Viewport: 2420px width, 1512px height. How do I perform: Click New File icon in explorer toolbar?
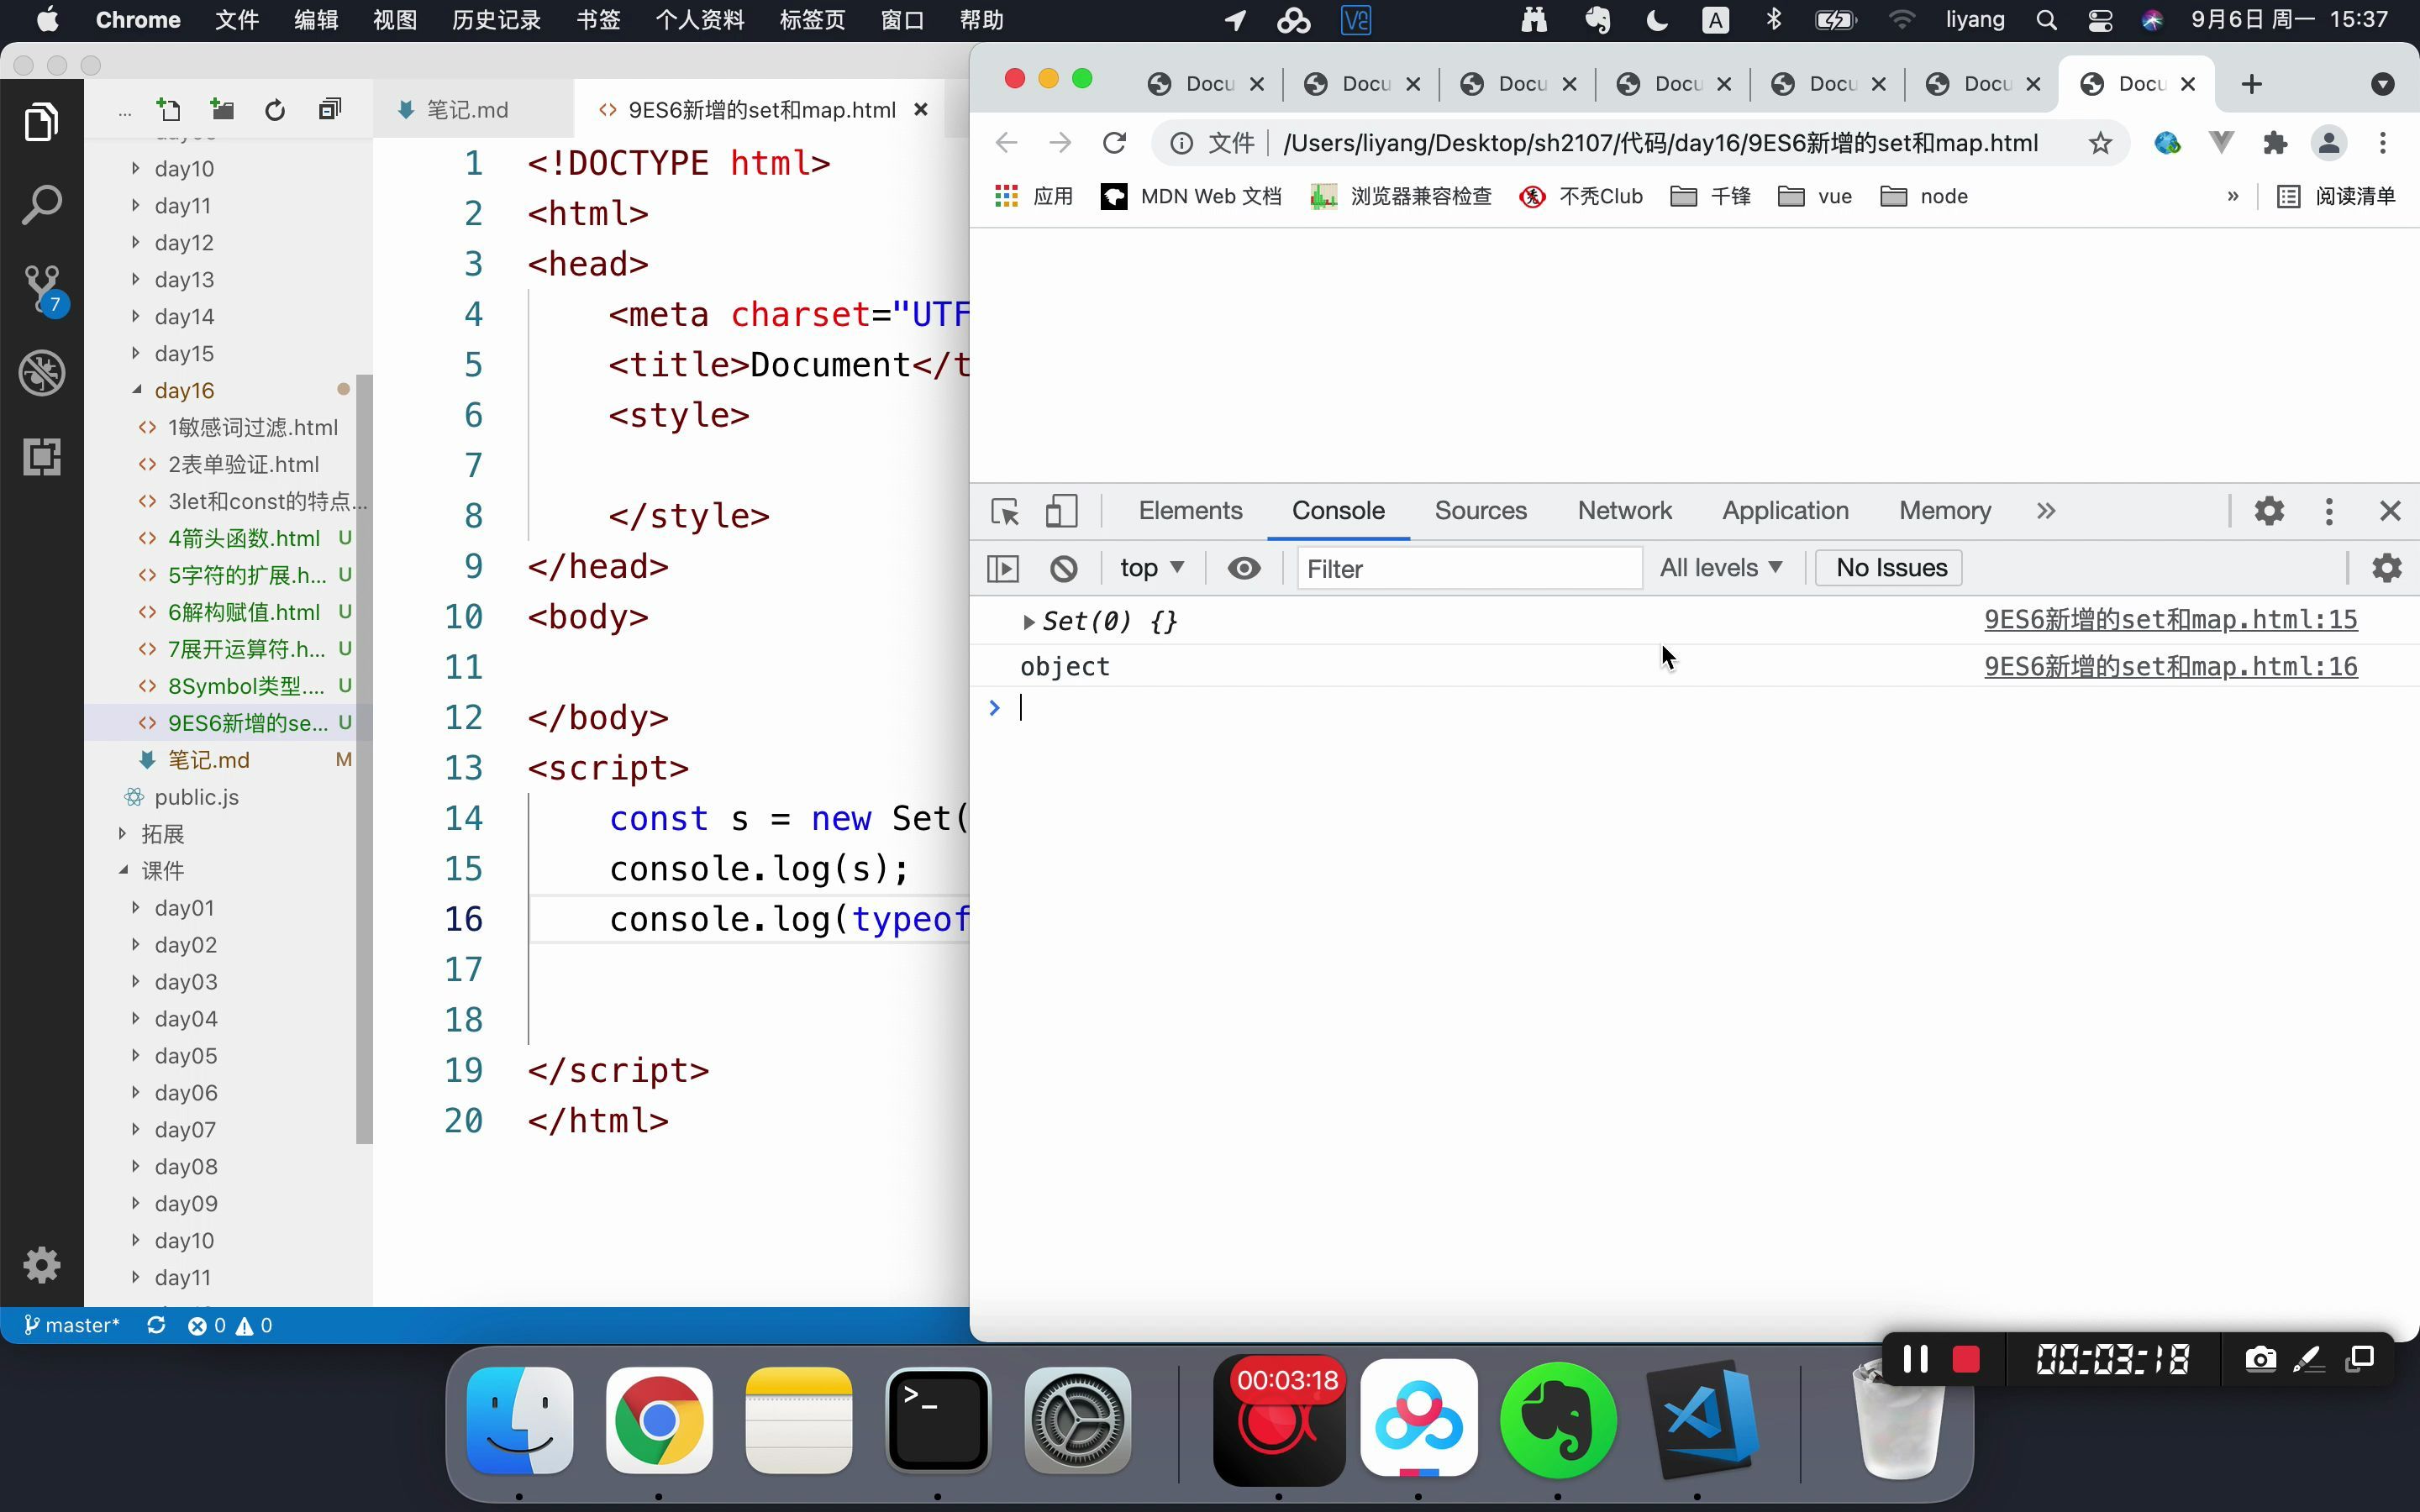168,110
